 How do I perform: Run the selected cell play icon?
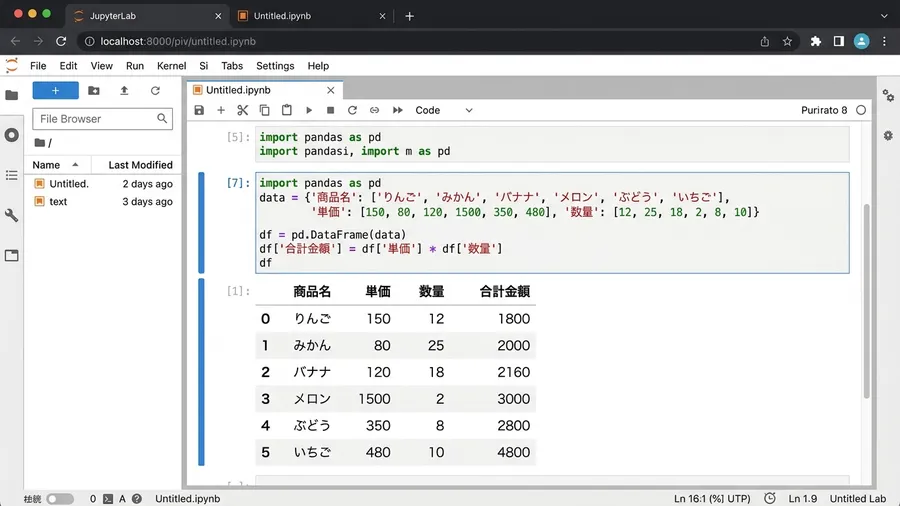[x=309, y=110]
